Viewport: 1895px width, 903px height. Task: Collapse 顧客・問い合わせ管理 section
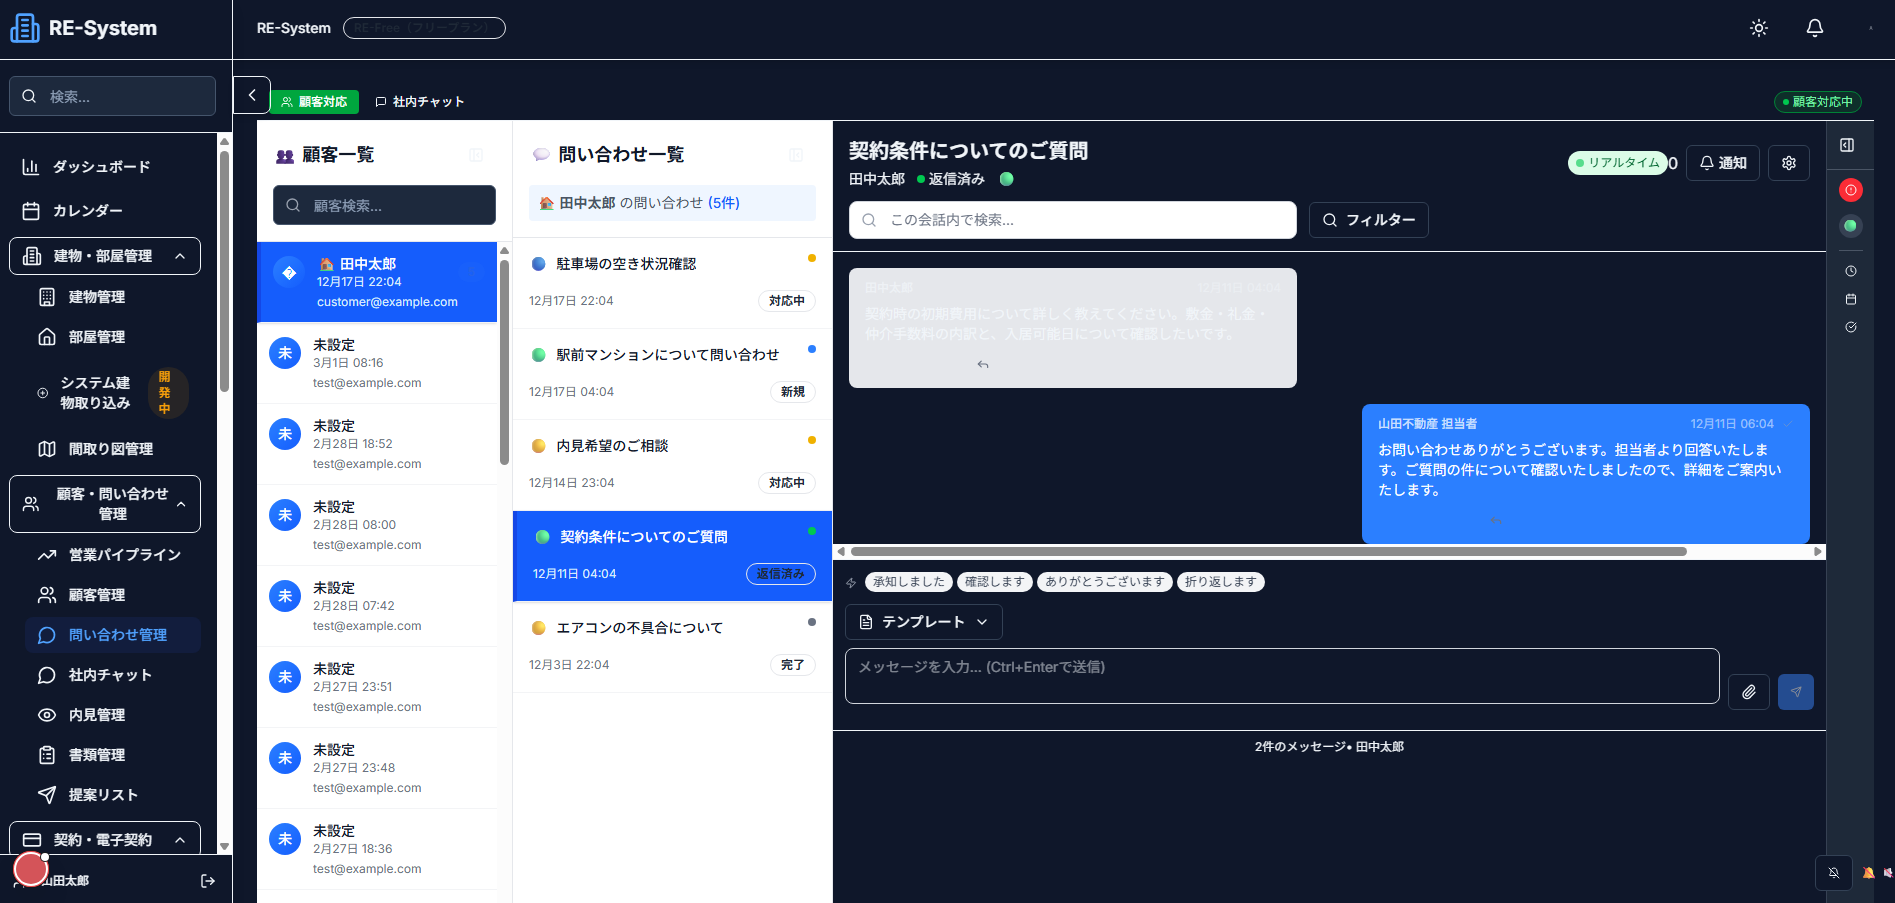[x=105, y=504]
